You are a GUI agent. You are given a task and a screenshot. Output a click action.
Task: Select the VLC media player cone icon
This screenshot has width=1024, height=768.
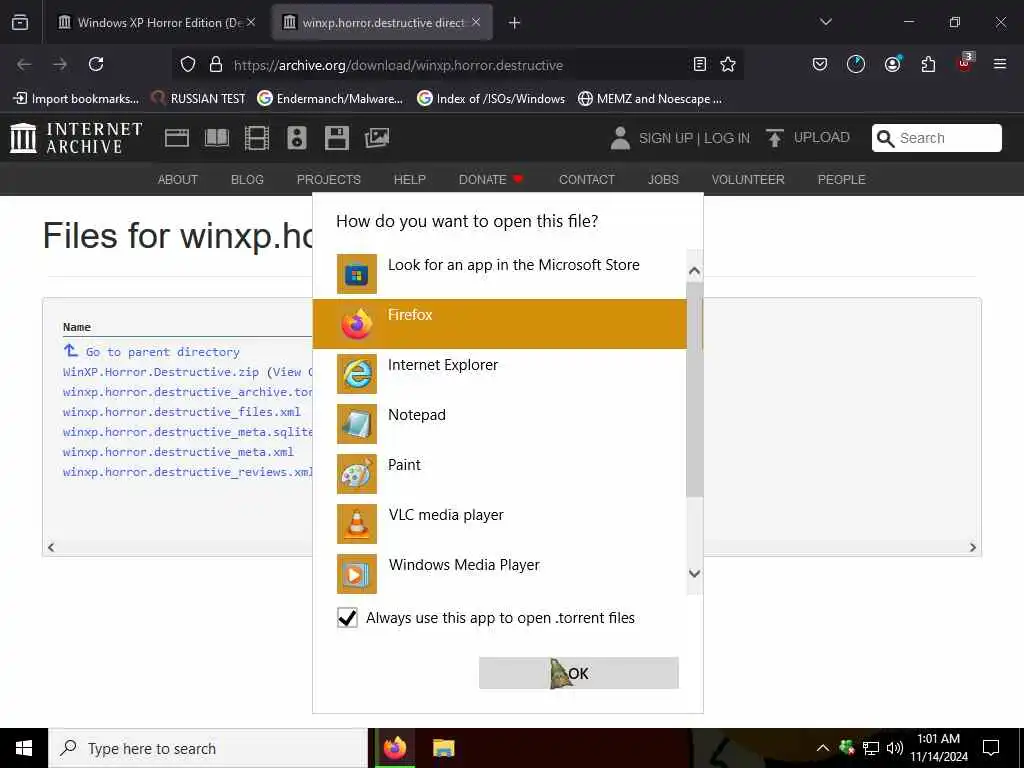pos(357,524)
